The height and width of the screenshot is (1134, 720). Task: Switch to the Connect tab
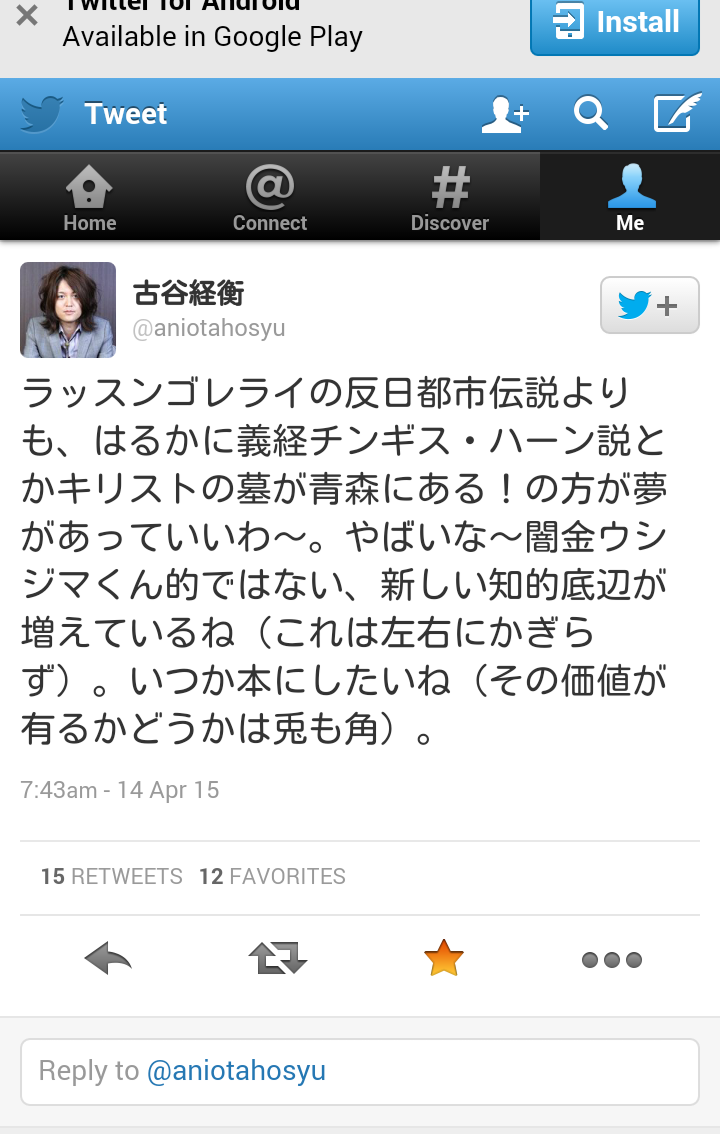coord(270,197)
